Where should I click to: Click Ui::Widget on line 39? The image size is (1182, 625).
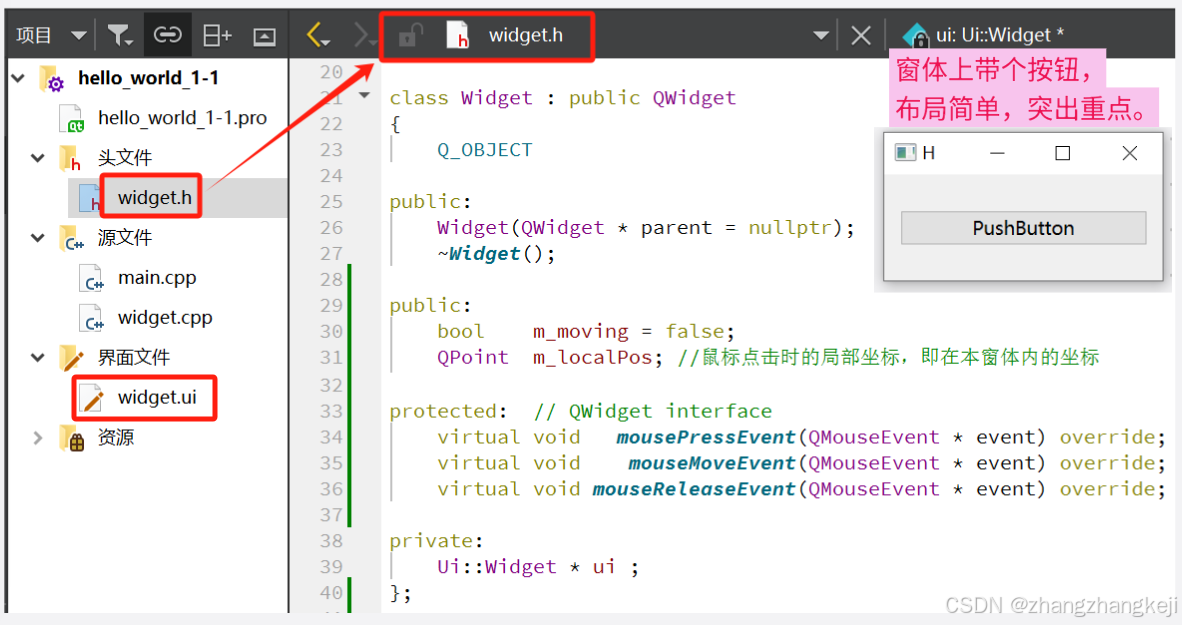497,567
